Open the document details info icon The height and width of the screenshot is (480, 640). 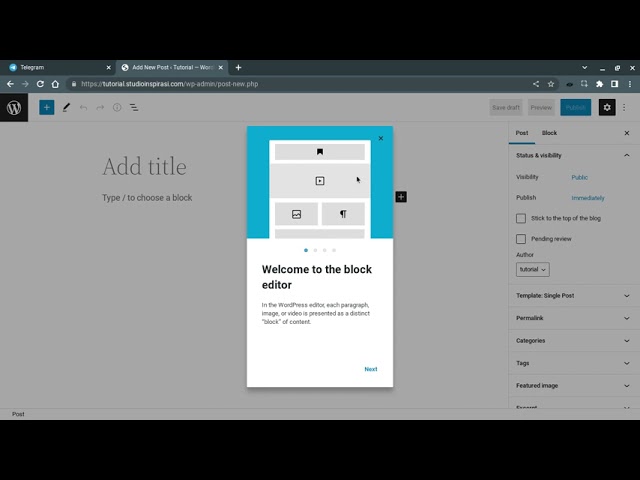click(117, 107)
